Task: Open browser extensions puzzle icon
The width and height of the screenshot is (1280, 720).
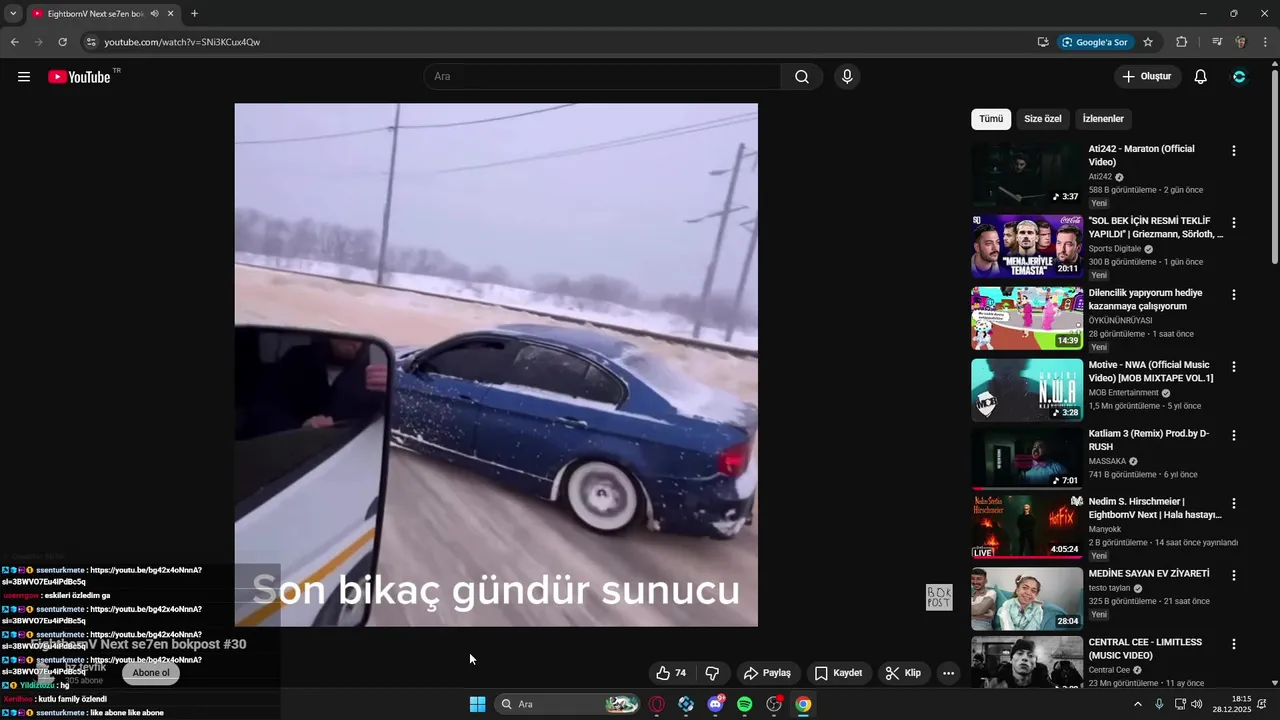Action: (x=1181, y=42)
